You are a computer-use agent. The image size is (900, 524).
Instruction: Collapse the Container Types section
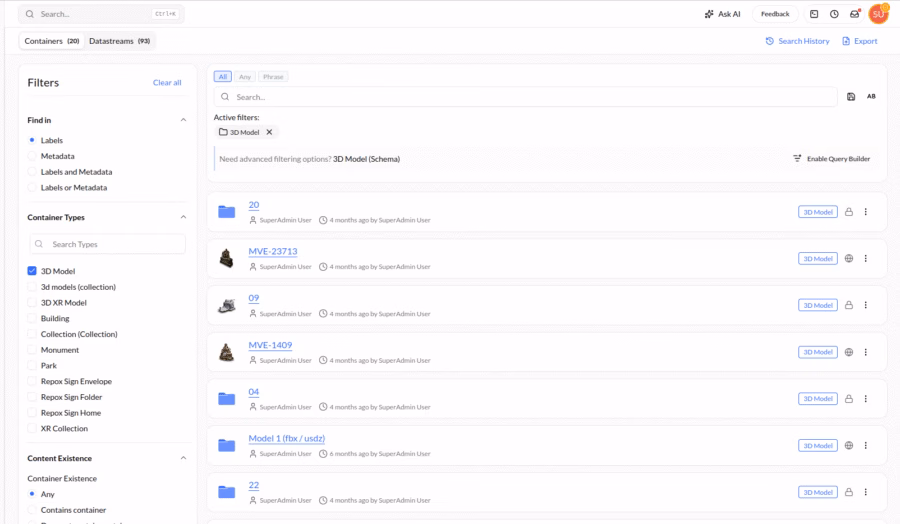point(183,217)
